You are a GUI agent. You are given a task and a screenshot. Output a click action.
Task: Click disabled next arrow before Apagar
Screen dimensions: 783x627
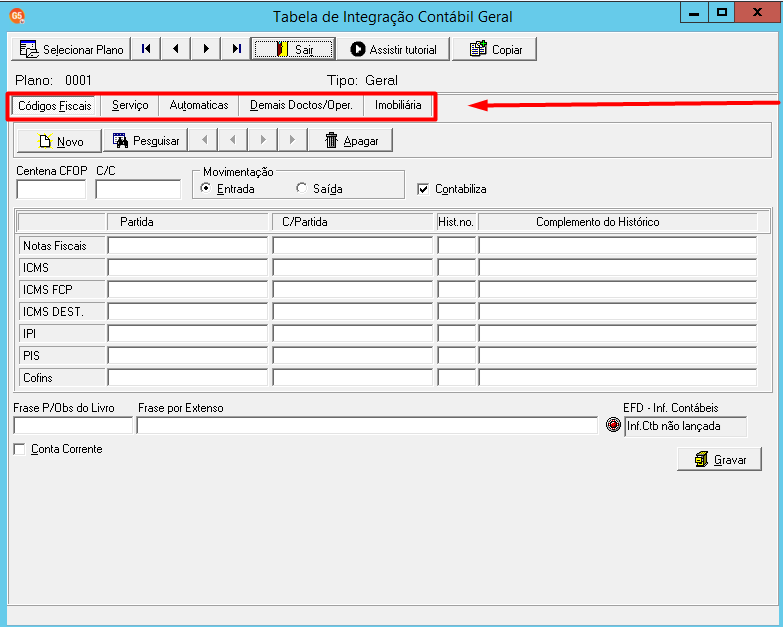click(263, 140)
